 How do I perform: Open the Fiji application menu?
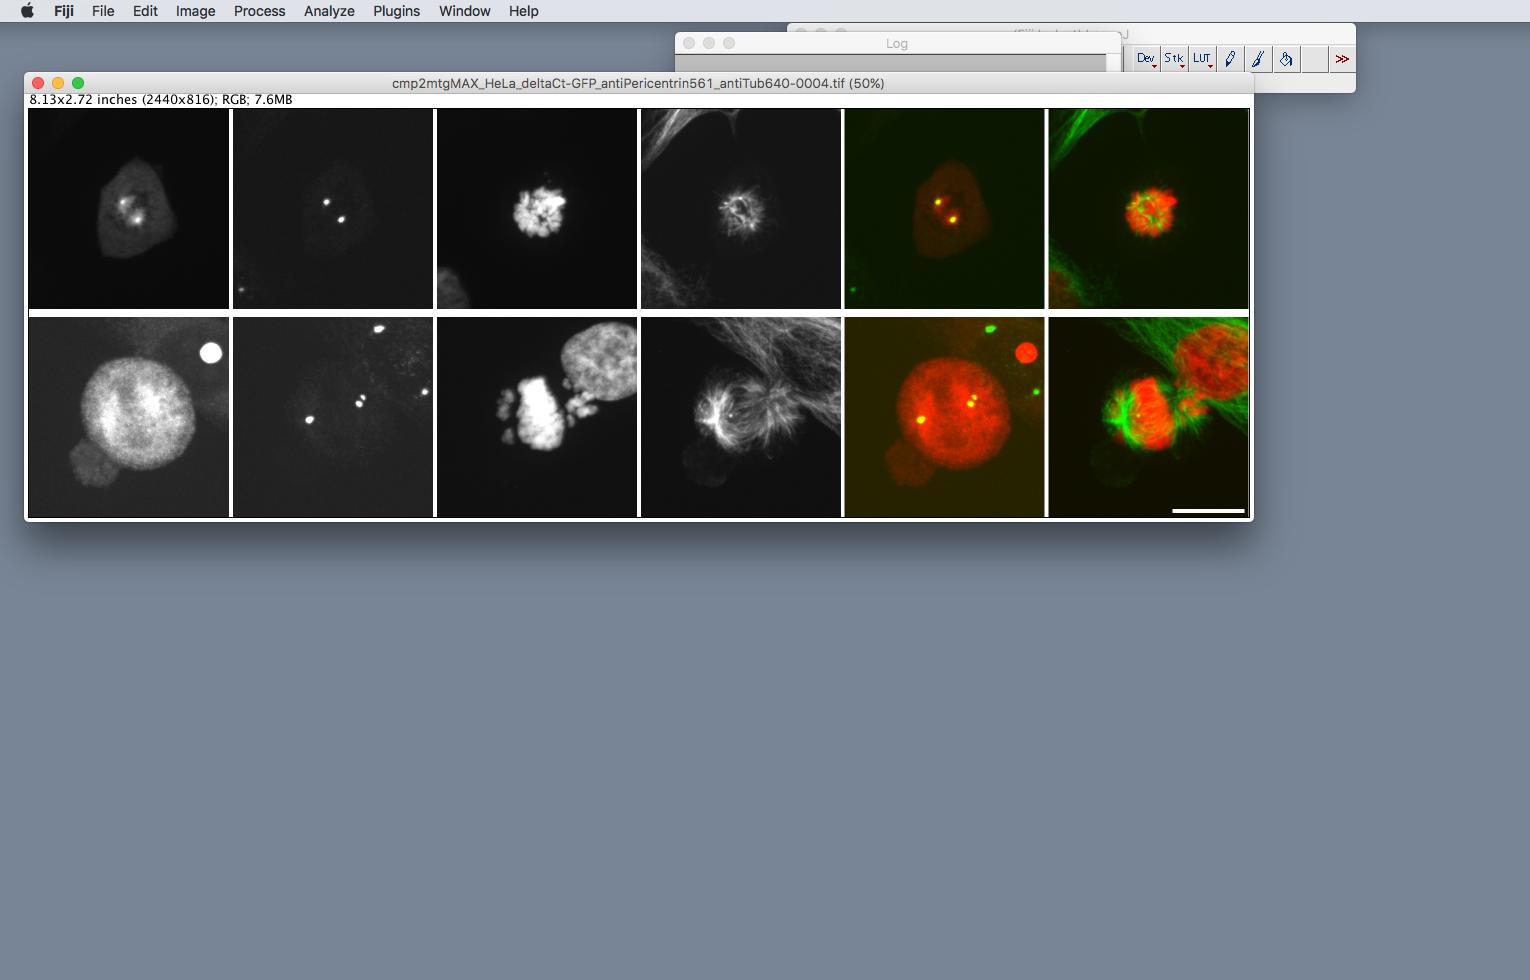(64, 11)
